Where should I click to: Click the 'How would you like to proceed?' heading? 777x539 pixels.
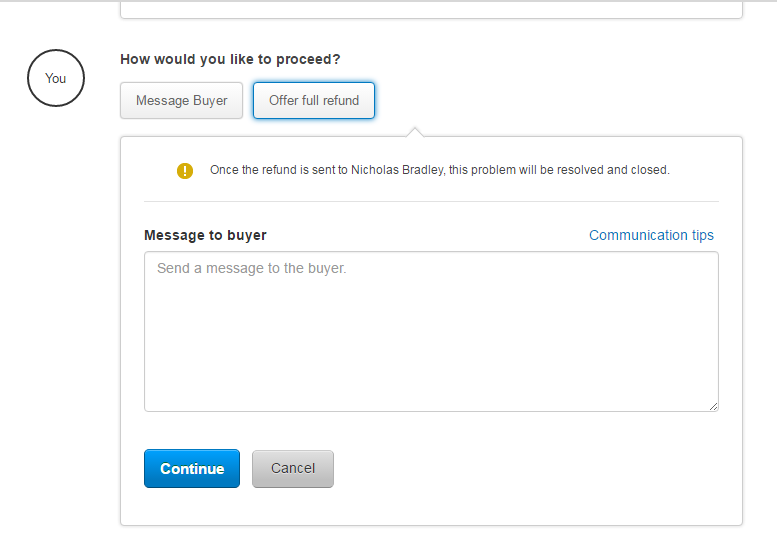pos(230,59)
